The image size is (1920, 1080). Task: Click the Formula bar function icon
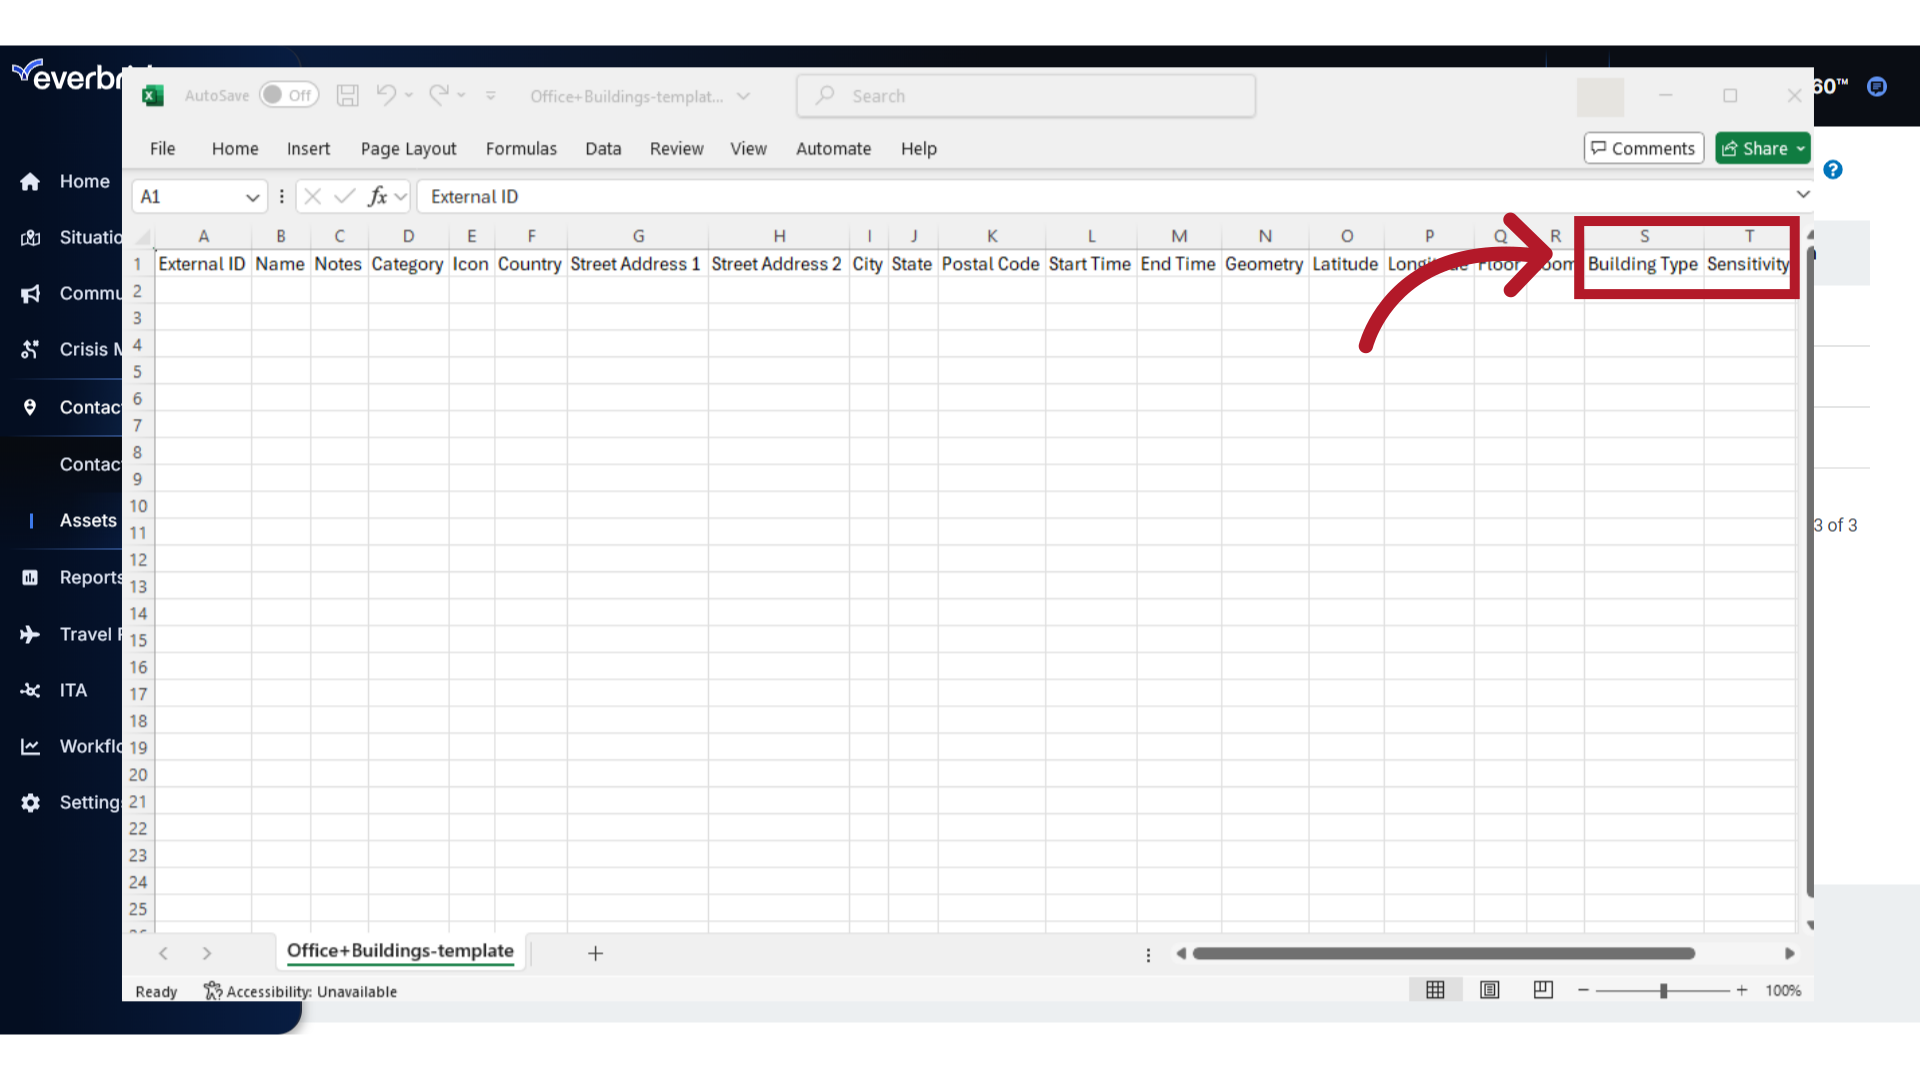click(x=380, y=196)
